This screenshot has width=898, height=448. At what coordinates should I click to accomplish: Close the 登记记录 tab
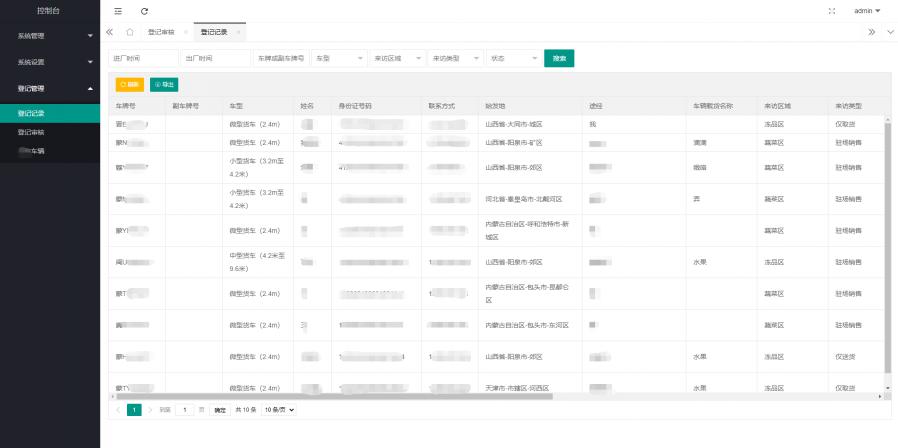point(238,32)
